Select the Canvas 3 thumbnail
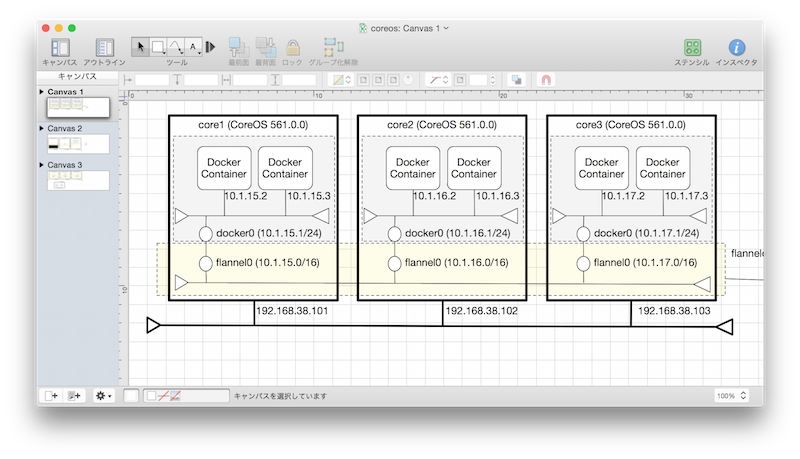The height and width of the screenshot is (459, 800). pos(78,181)
